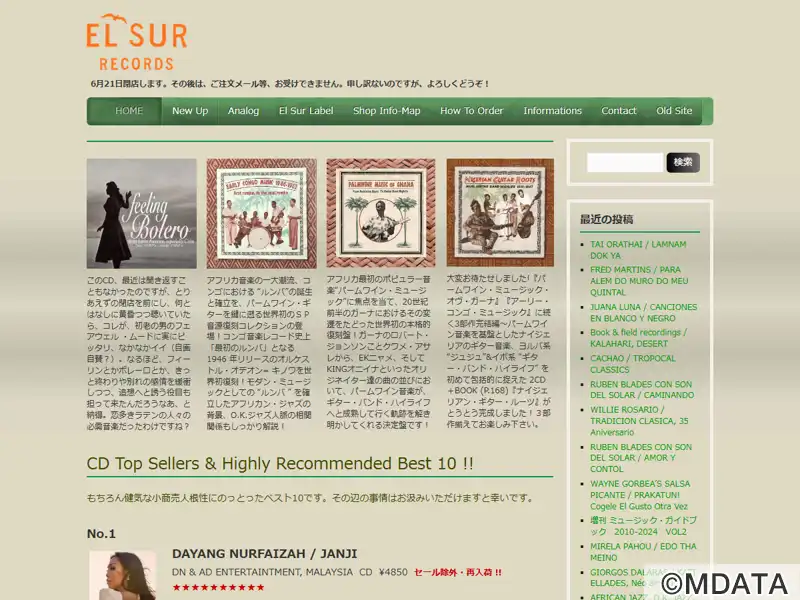Open DAYANG NURFAIZAH / JANJI title link
Image resolution: width=800 pixels, height=600 pixels.
tap(264, 554)
